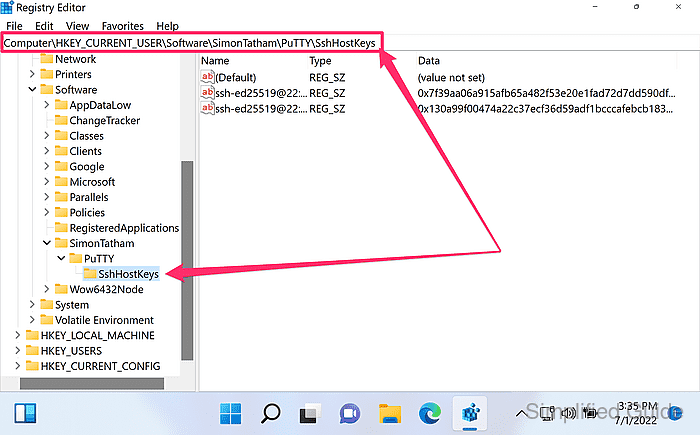Select the HKEY_LOCAL_MACHINE hive

click(97, 335)
